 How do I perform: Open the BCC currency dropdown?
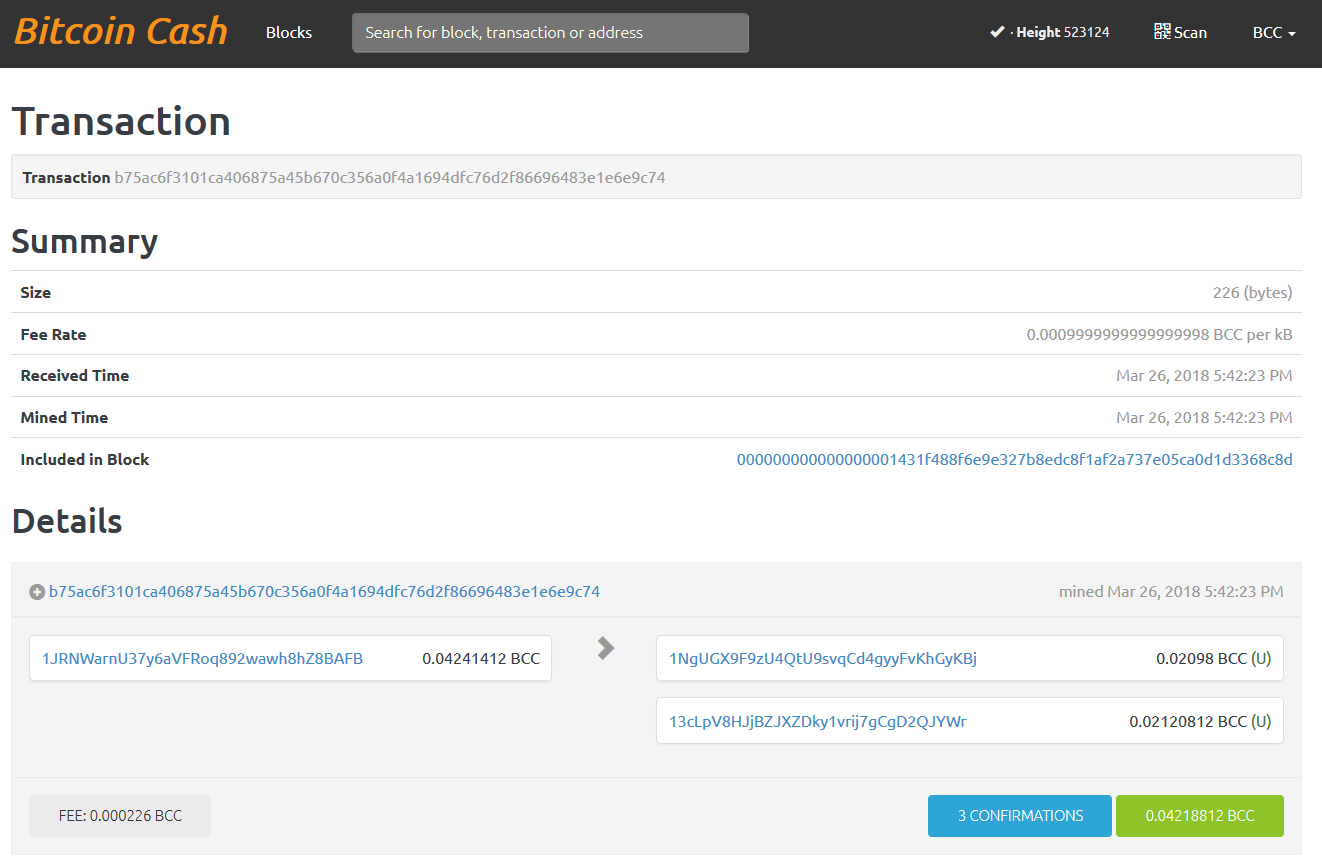(1273, 33)
